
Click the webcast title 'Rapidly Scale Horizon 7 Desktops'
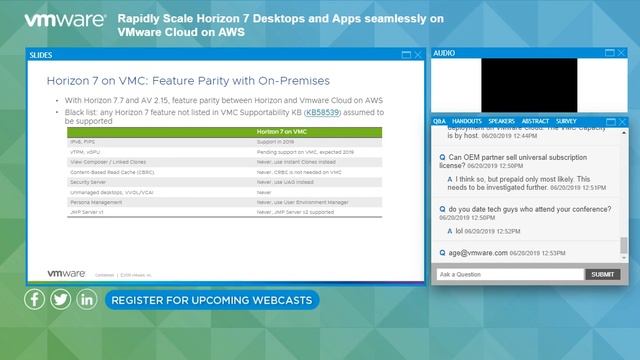(x=280, y=25)
